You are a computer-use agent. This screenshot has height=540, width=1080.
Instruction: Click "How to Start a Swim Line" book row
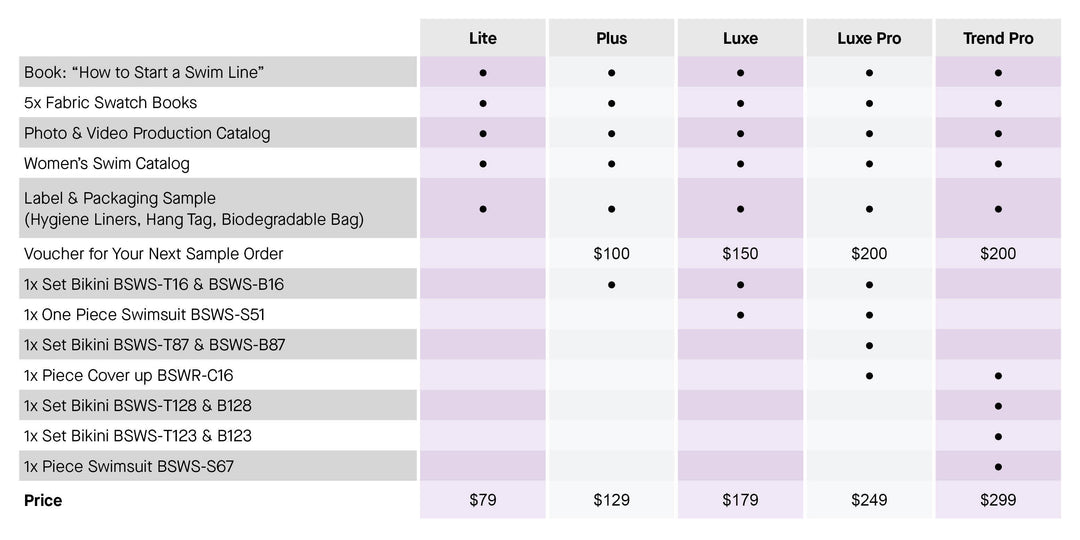(x=144, y=72)
